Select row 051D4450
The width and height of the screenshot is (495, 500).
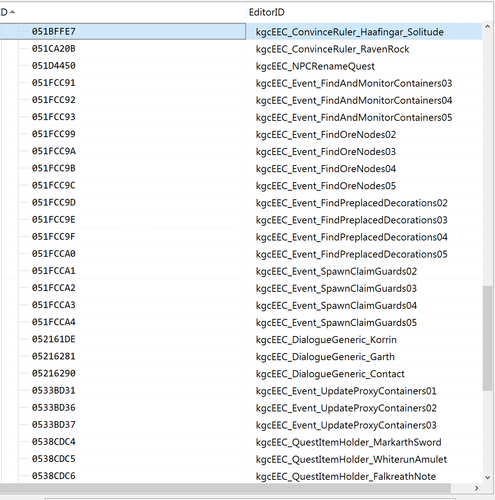tap(54, 66)
